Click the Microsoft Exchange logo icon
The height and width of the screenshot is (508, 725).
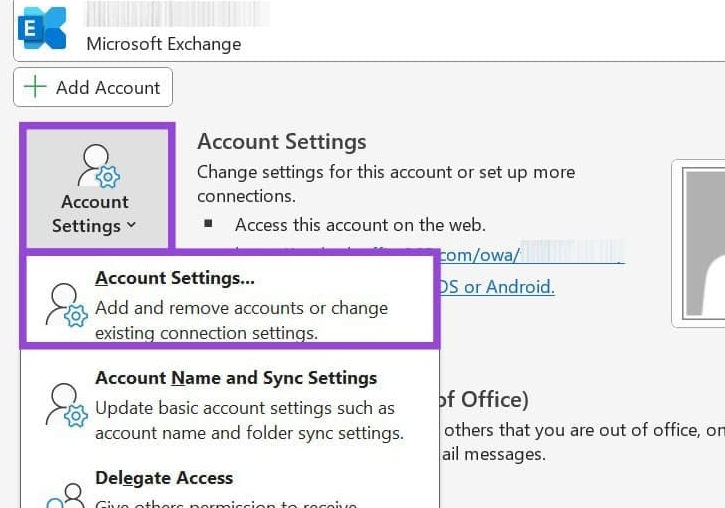point(41,27)
